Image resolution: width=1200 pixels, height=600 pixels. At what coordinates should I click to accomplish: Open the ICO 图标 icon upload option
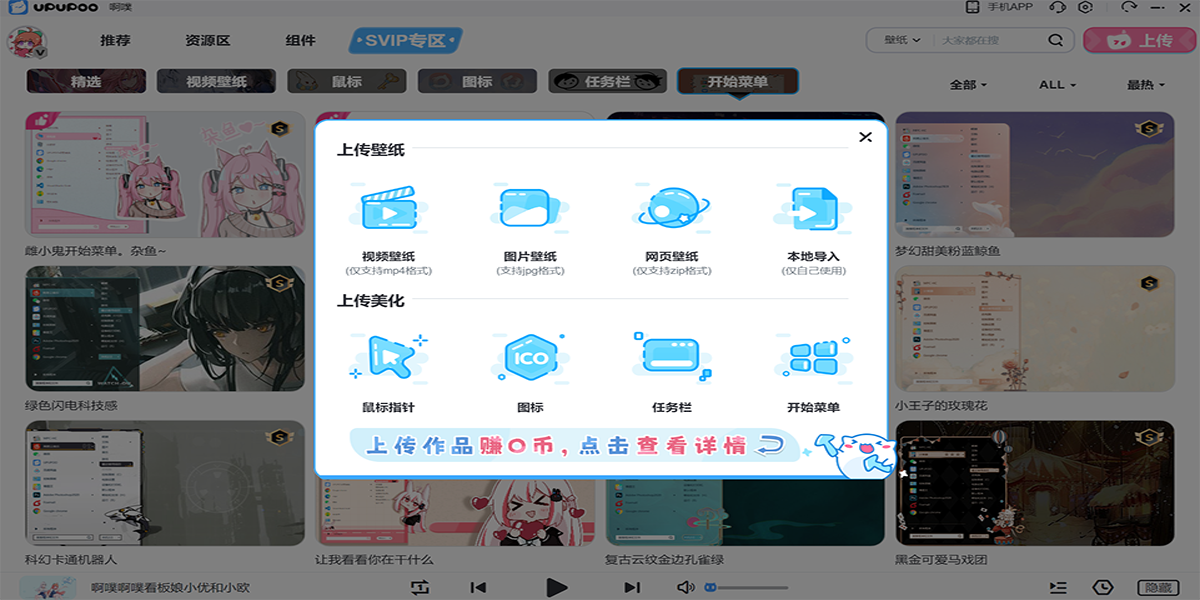point(530,355)
